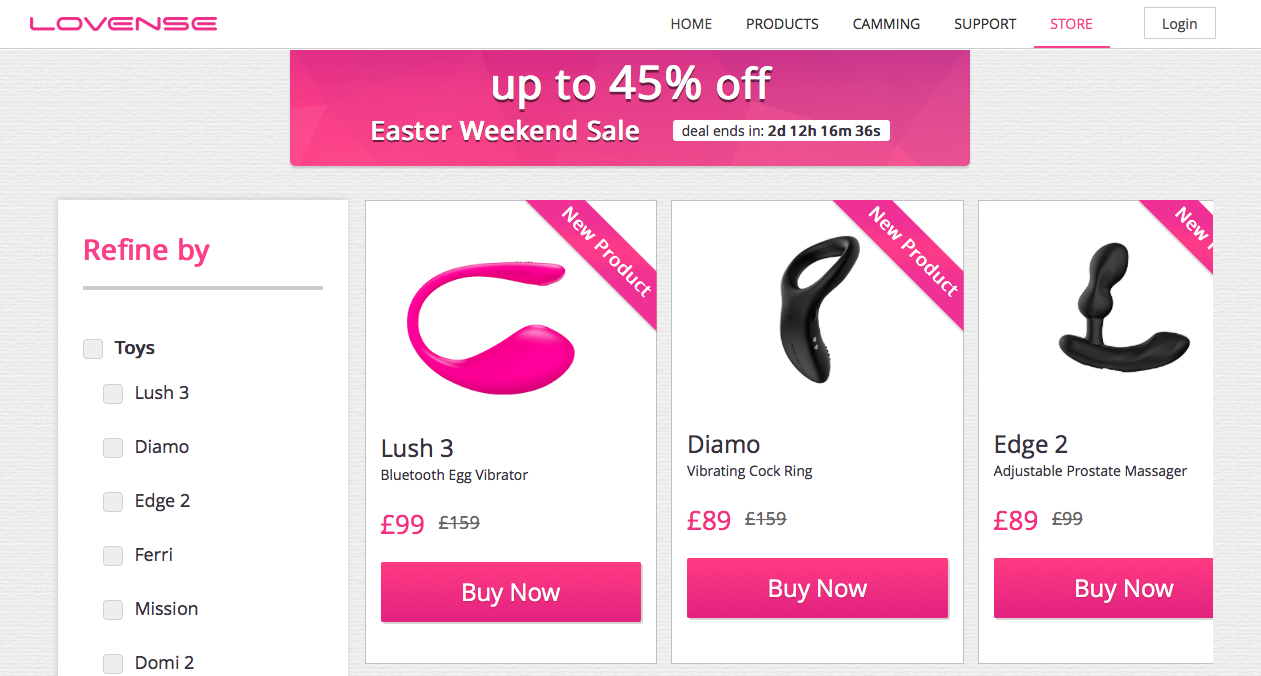This screenshot has height=676, width=1261.
Task: Go to the PRODUCTS page
Action: point(782,24)
